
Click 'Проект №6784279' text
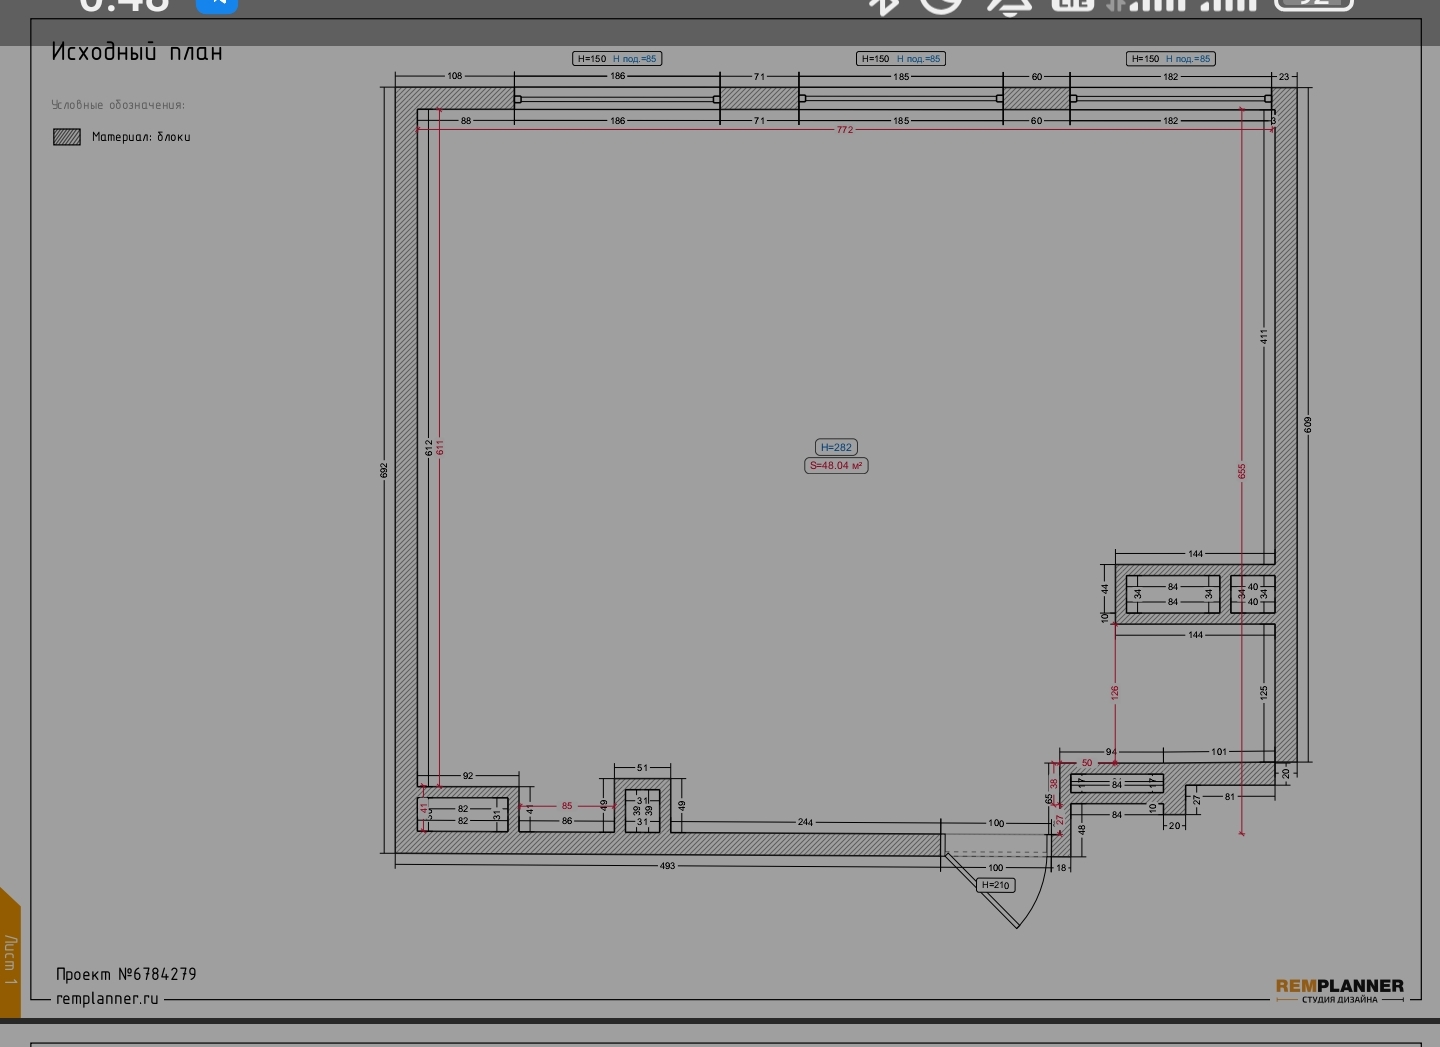(126, 974)
